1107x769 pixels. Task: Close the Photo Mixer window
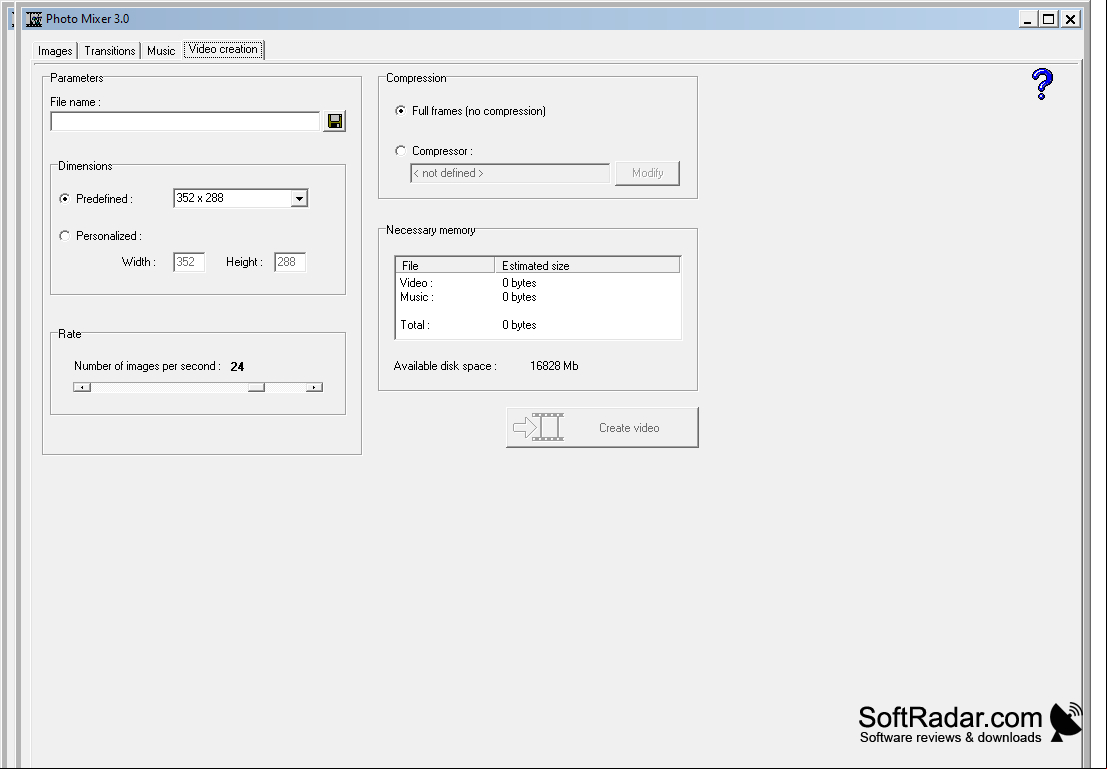[x=1071, y=19]
